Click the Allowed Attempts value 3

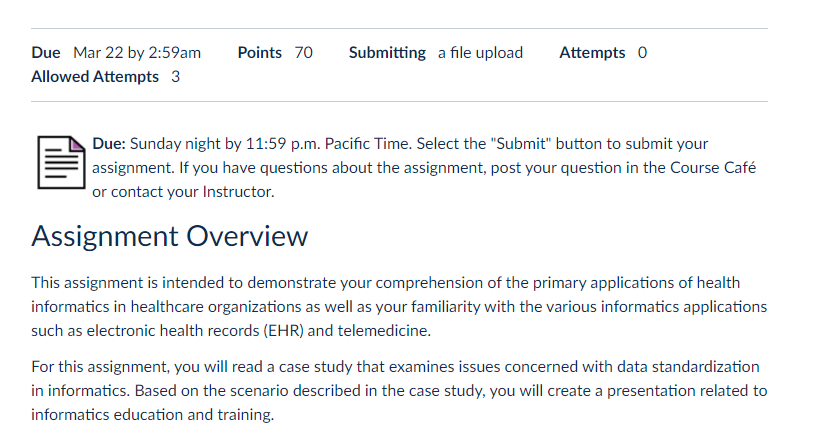176,77
